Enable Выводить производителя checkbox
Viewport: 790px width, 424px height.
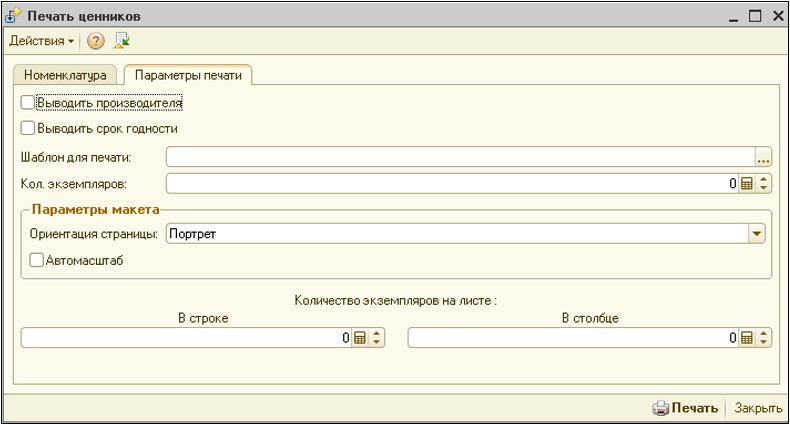click(27, 102)
